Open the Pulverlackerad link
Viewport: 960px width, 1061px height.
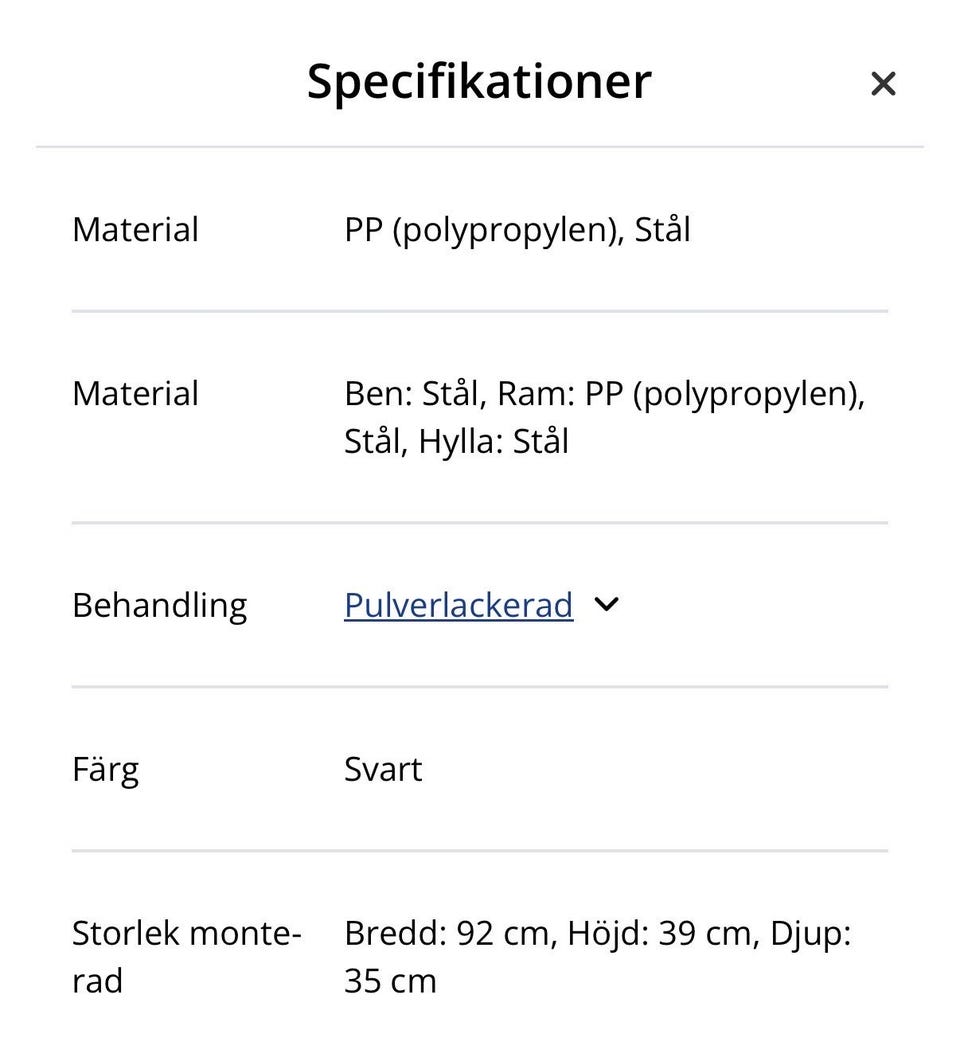pyautogui.click(x=458, y=605)
